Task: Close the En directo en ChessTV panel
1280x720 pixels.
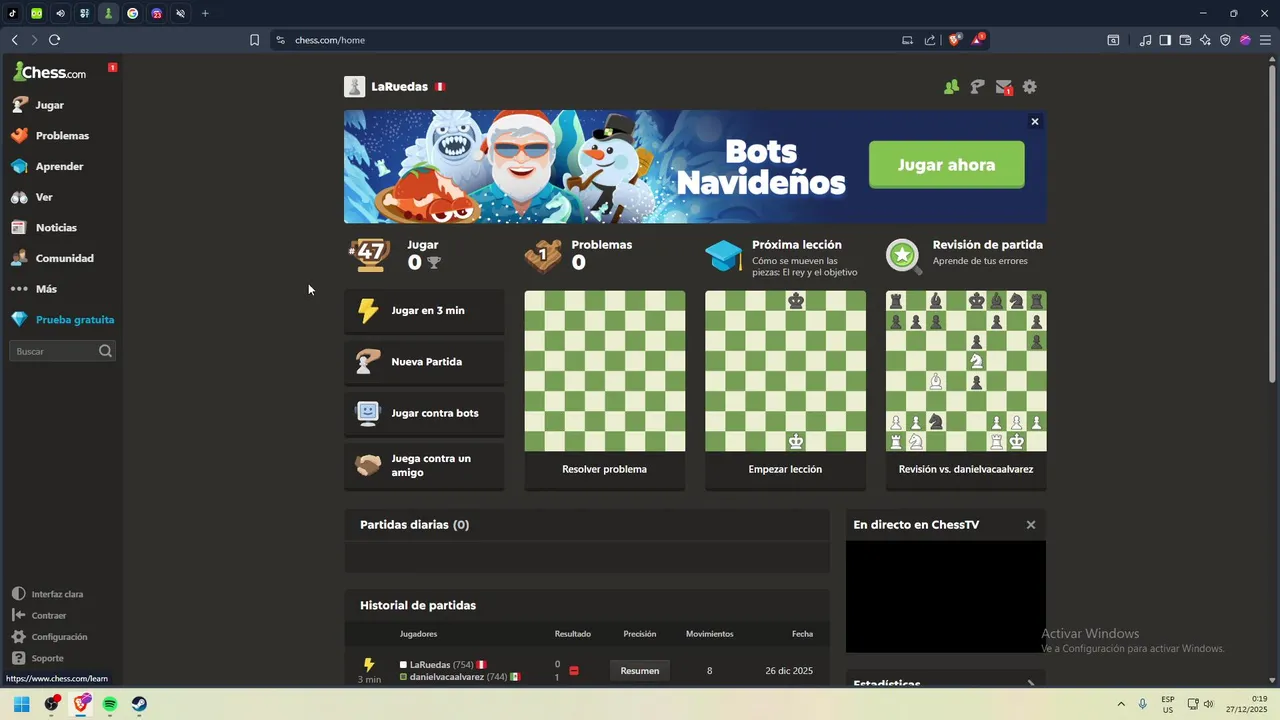Action: pyautogui.click(x=1031, y=525)
